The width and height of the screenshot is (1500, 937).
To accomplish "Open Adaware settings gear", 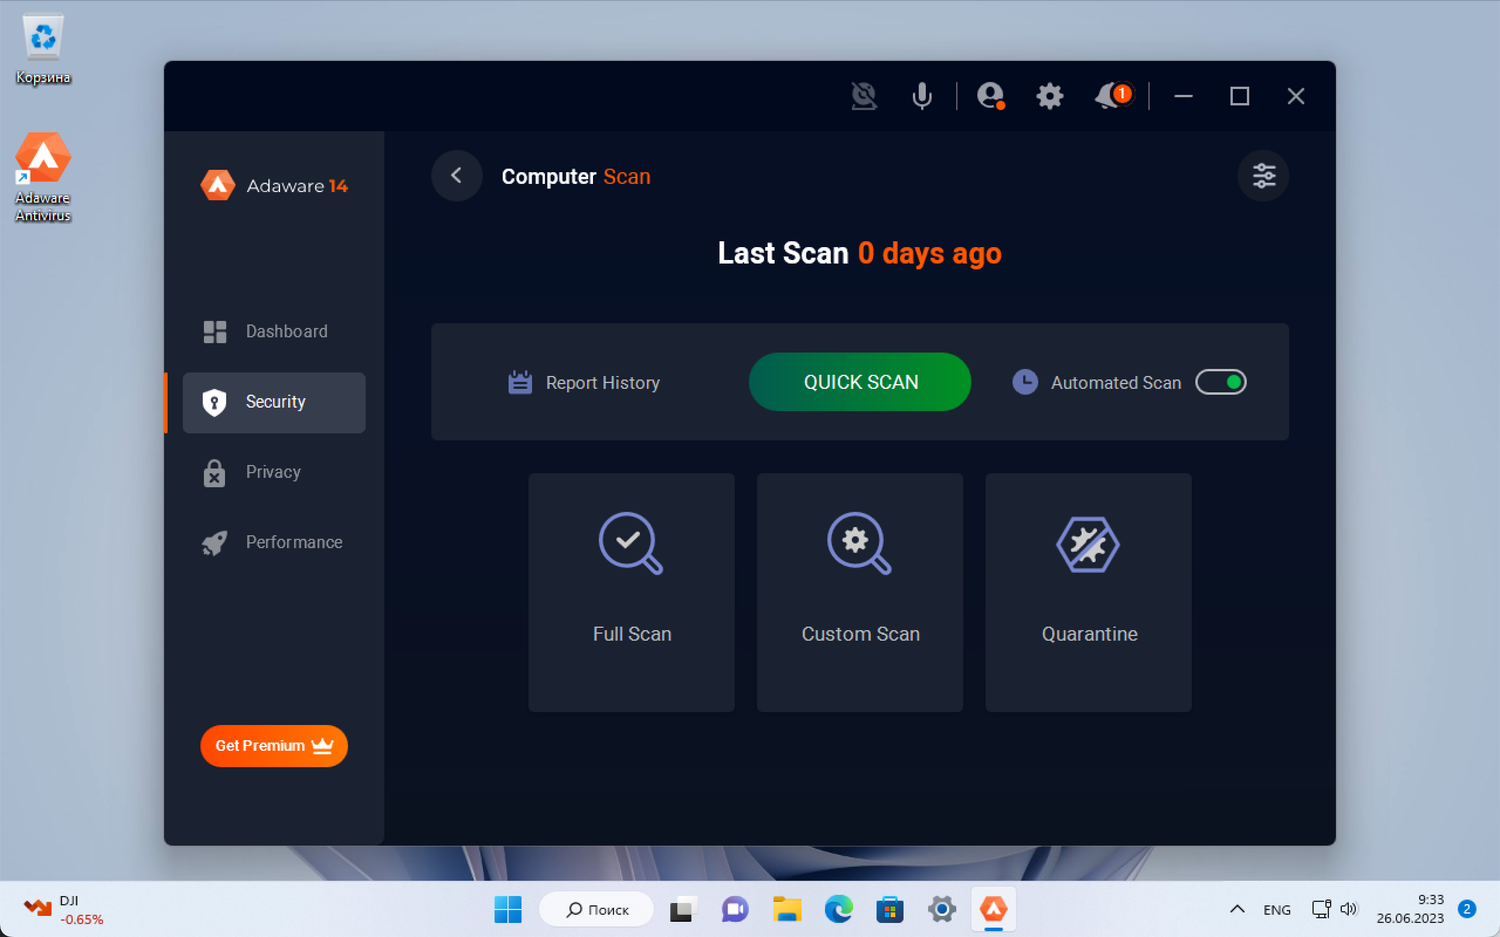I will click(x=1049, y=96).
